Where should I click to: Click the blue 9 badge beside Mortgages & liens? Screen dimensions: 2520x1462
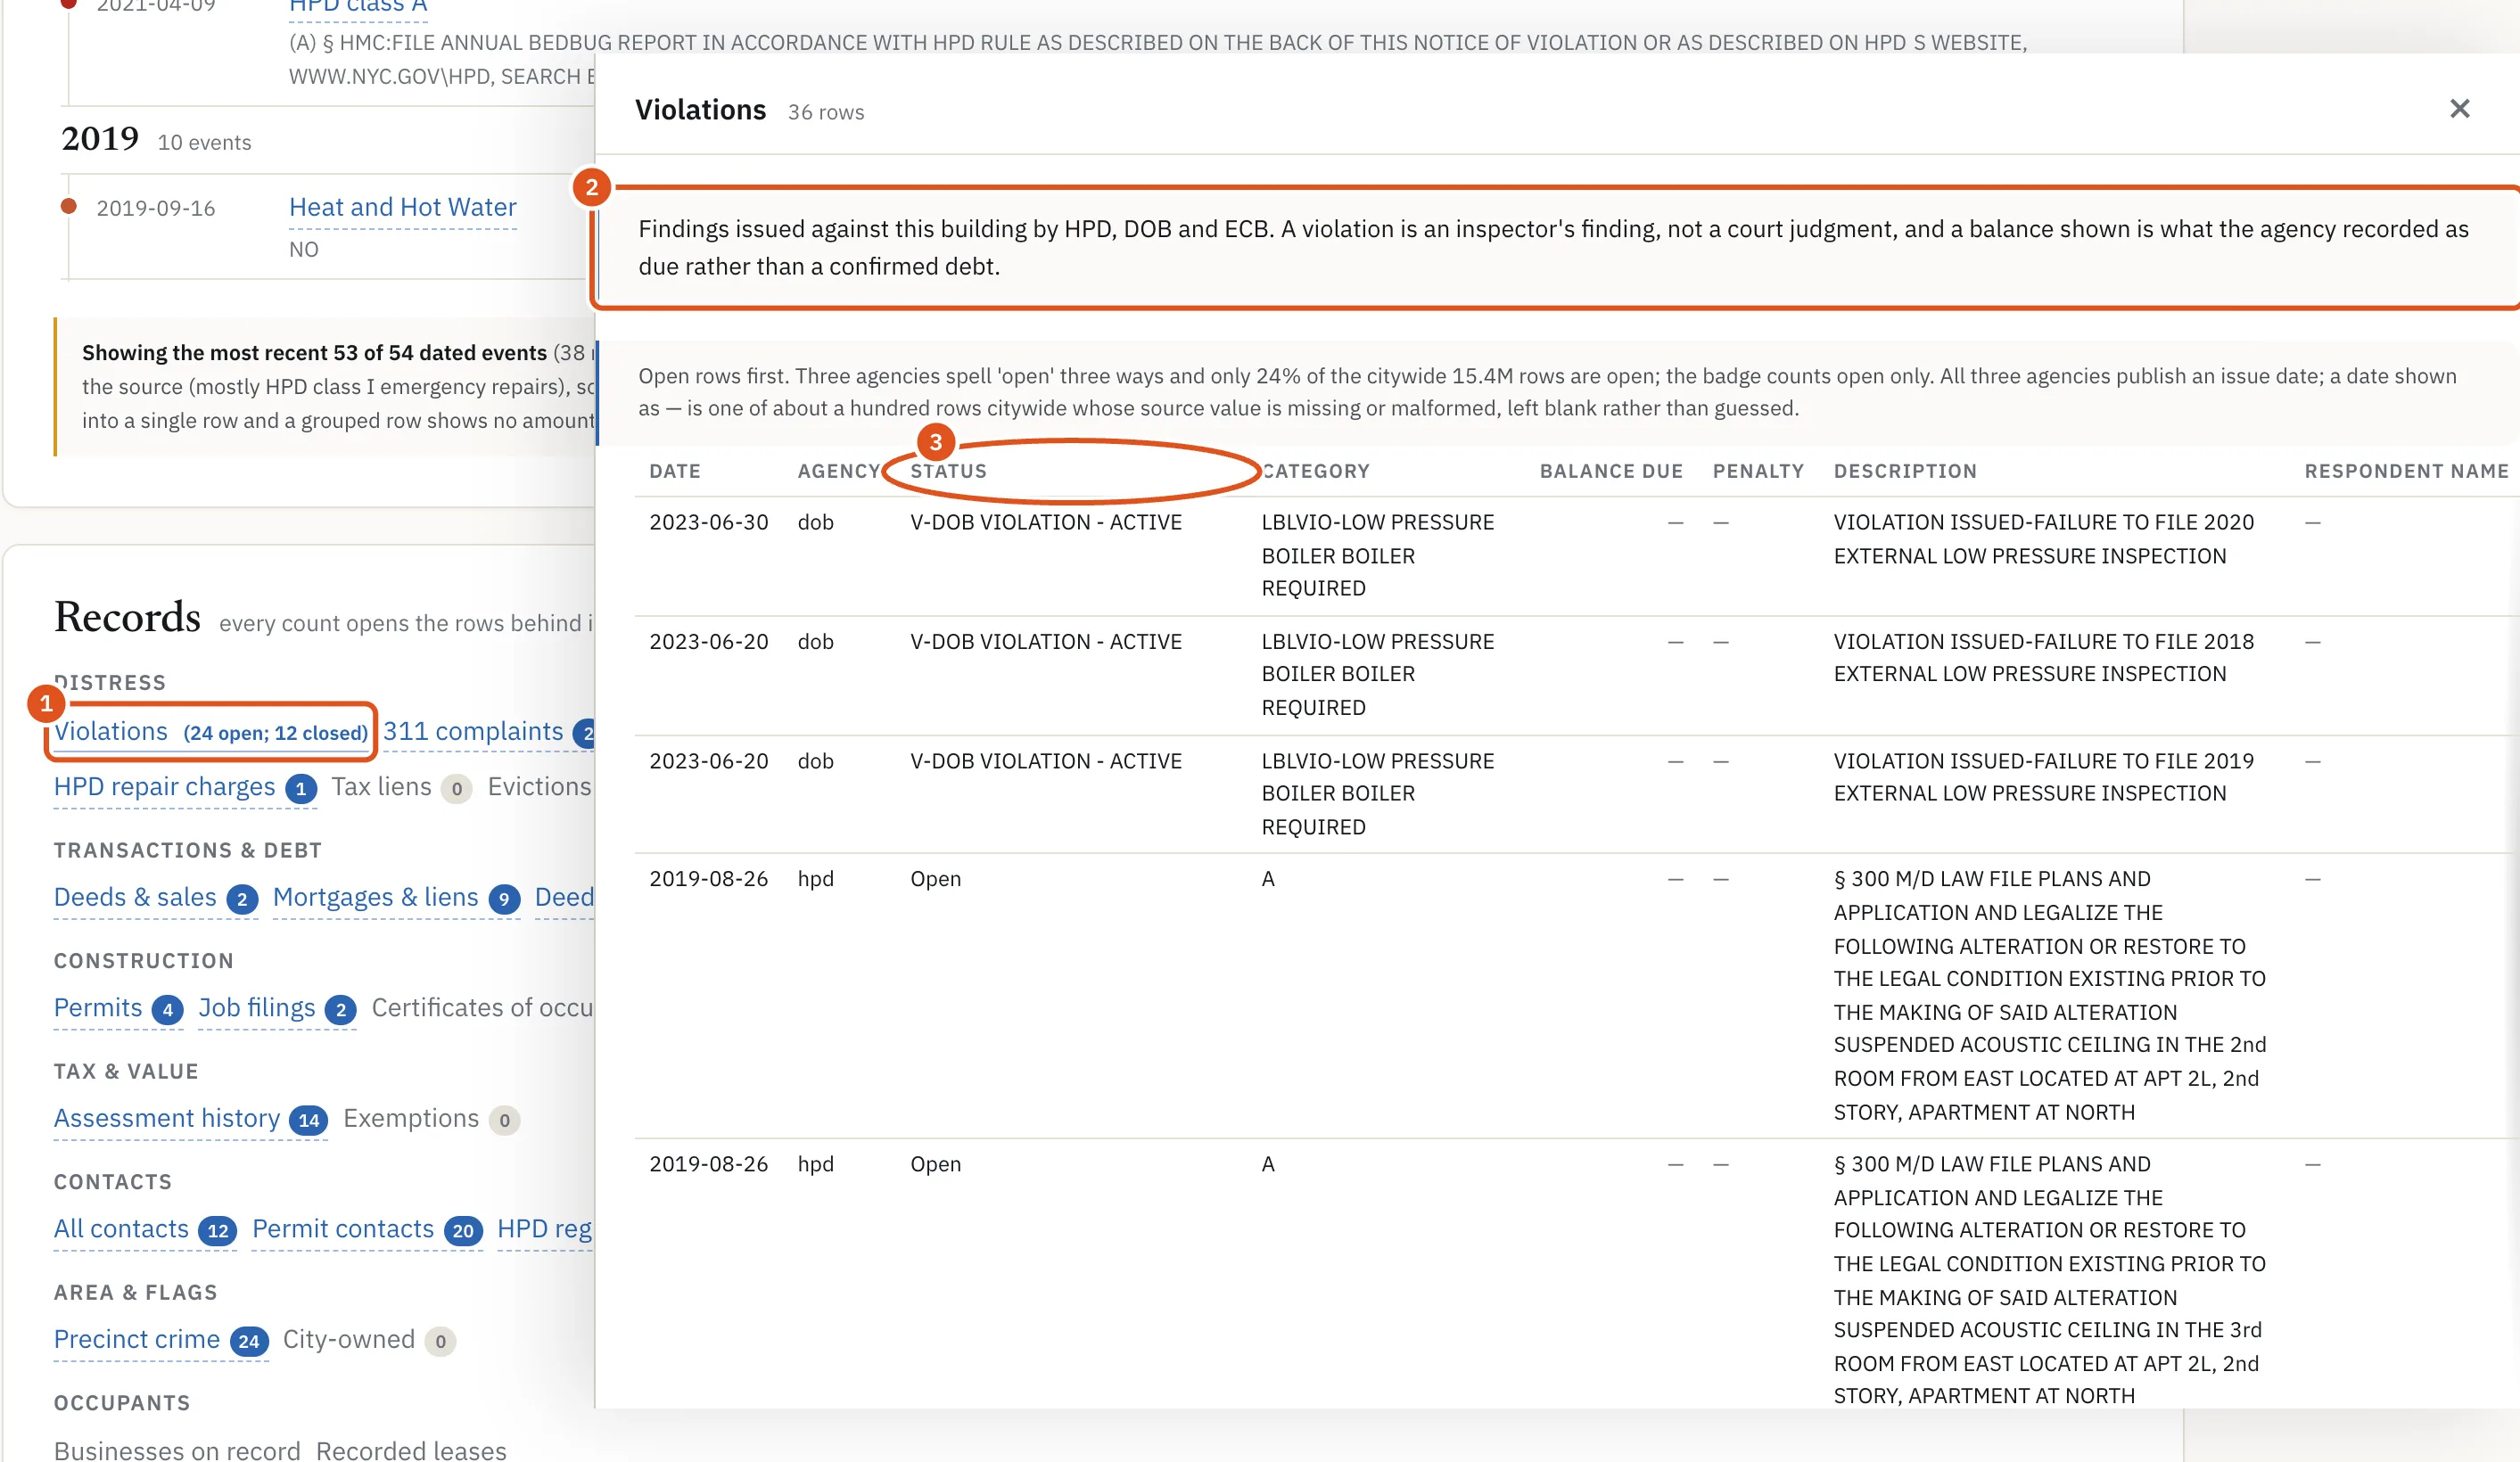(x=504, y=899)
